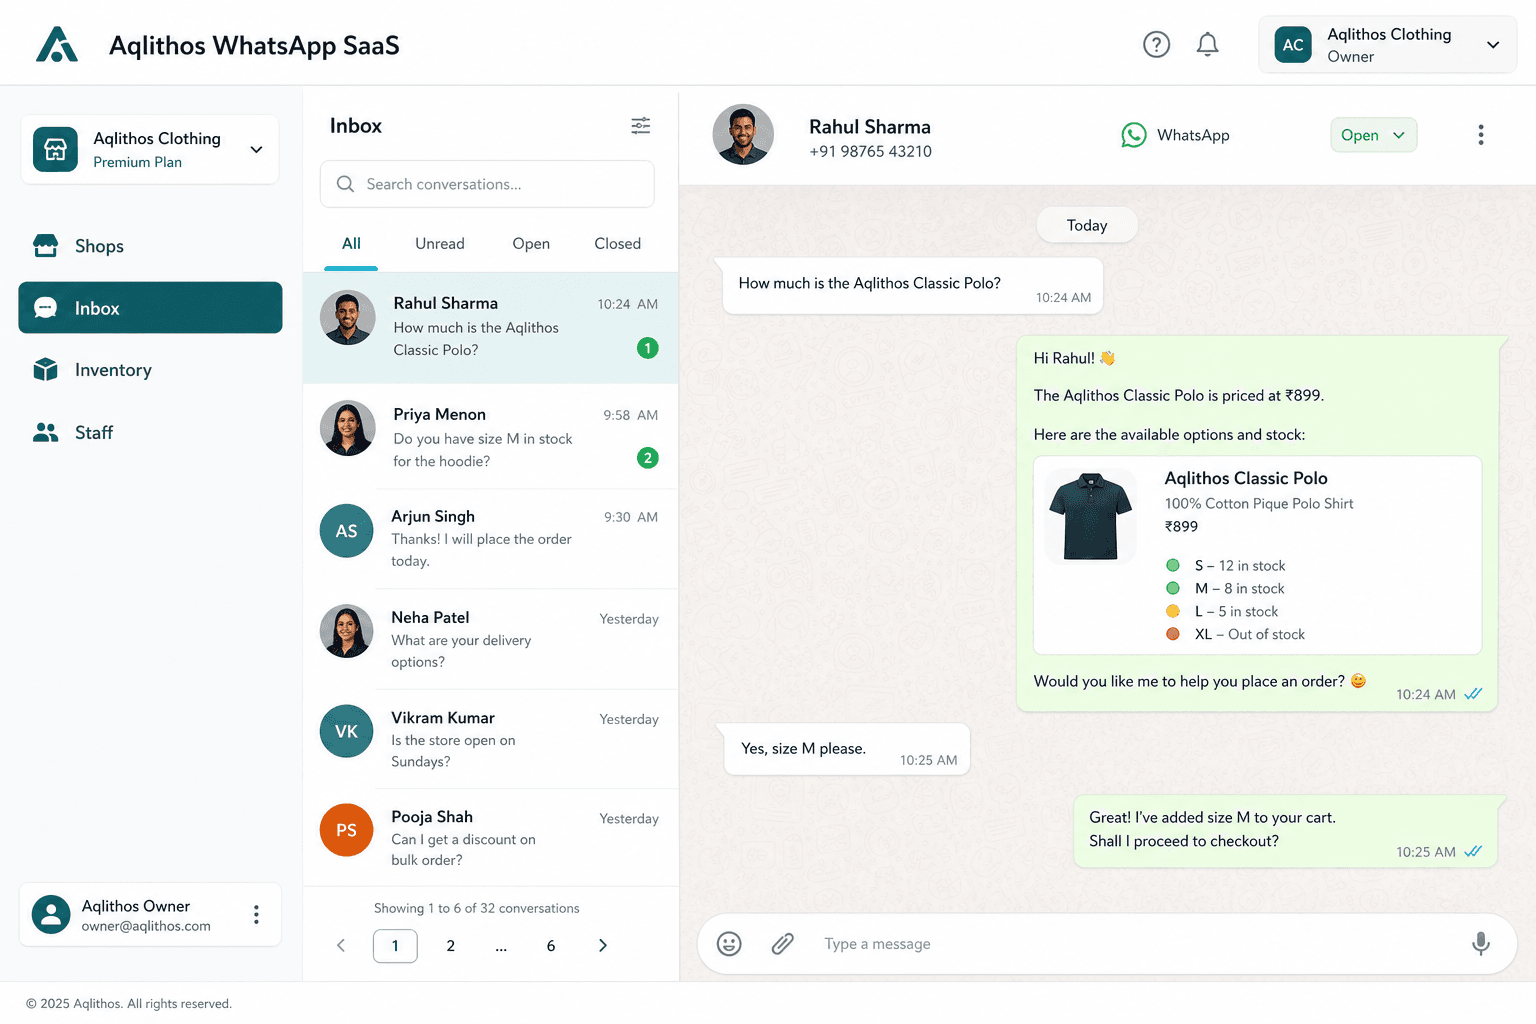Click Neha Patel's profile photo

point(346,631)
